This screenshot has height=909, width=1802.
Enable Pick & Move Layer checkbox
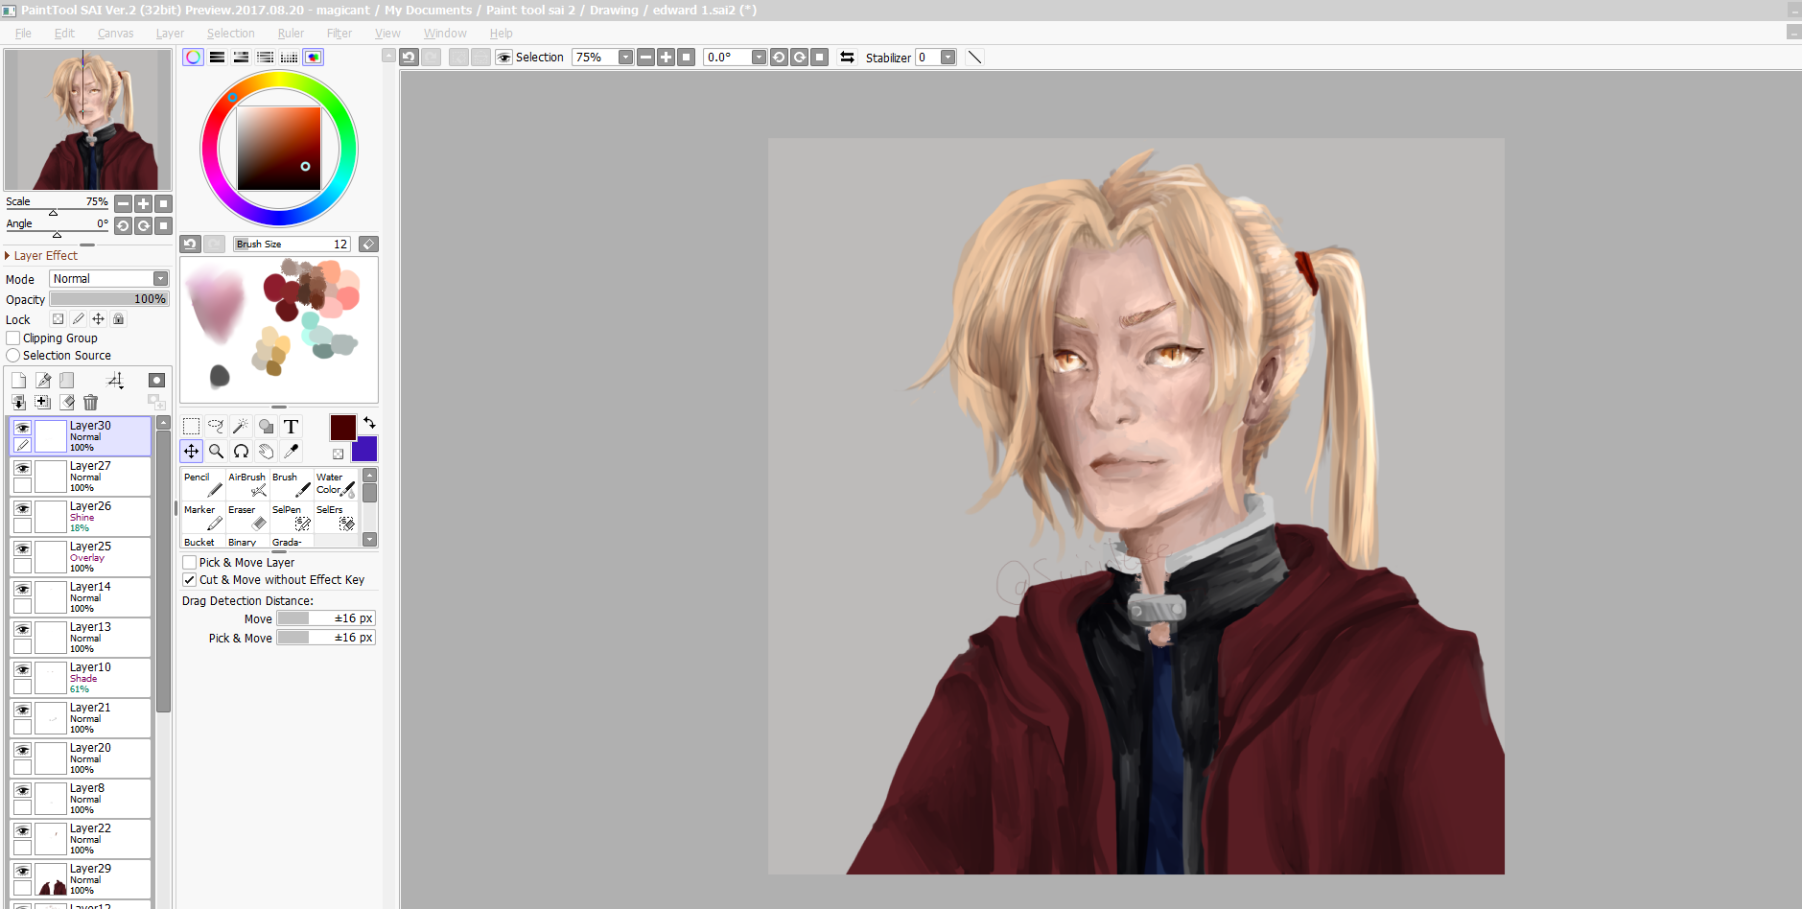pos(189,562)
